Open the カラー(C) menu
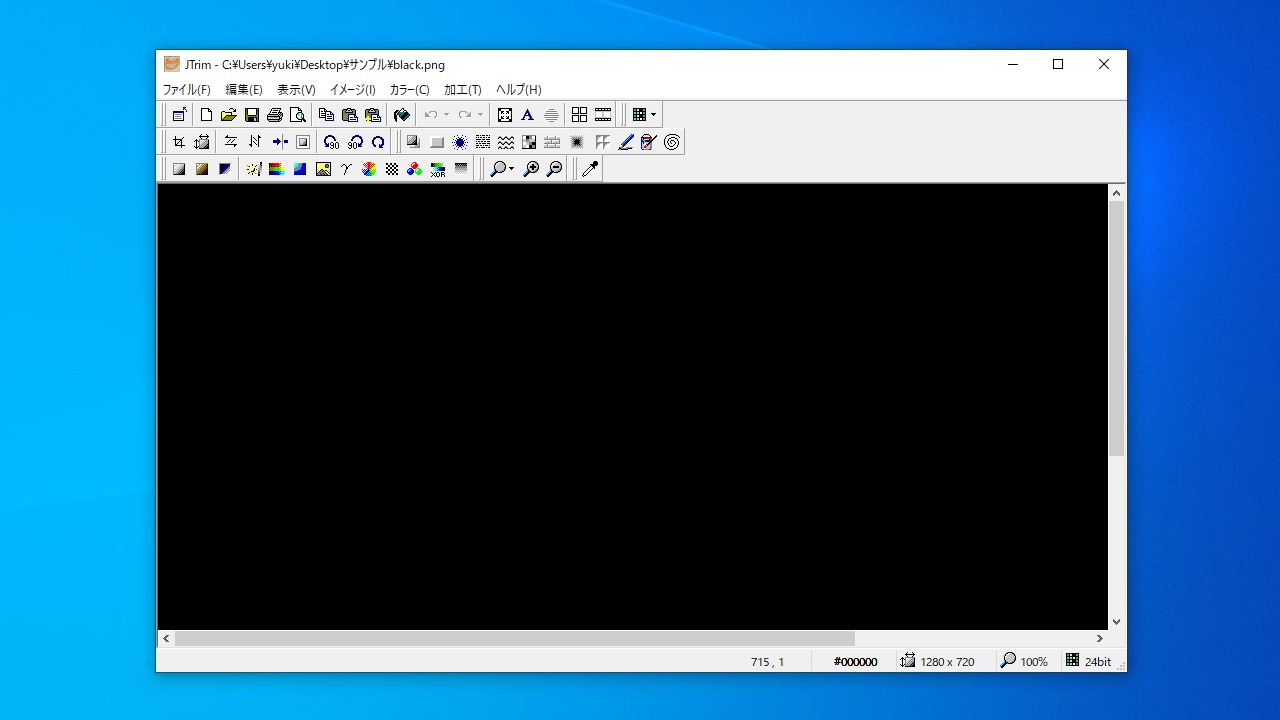 tap(410, 90)
